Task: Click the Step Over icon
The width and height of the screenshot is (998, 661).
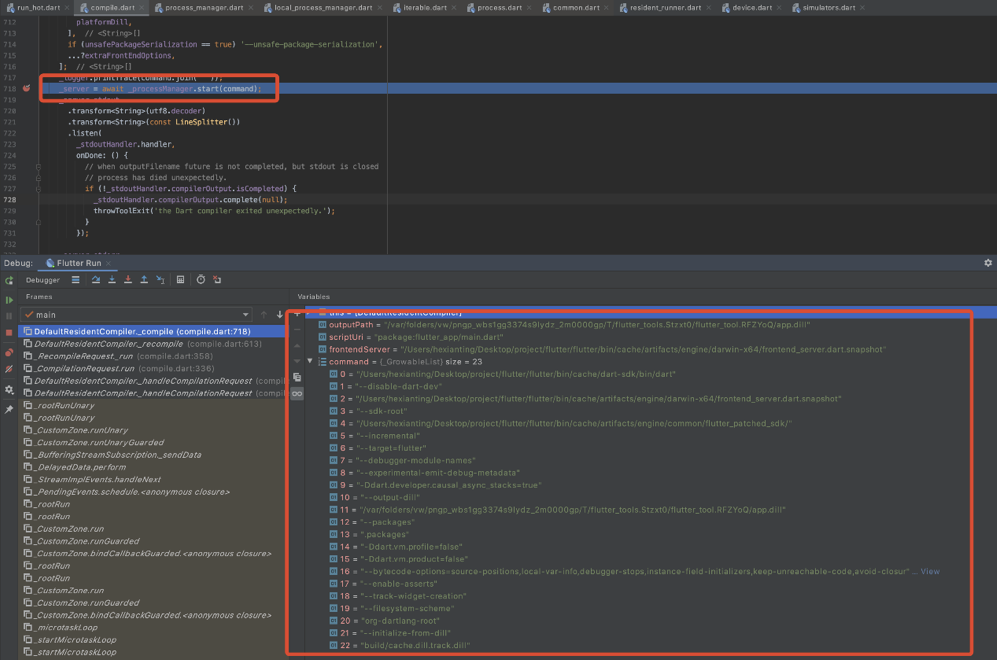Action: 95,280
